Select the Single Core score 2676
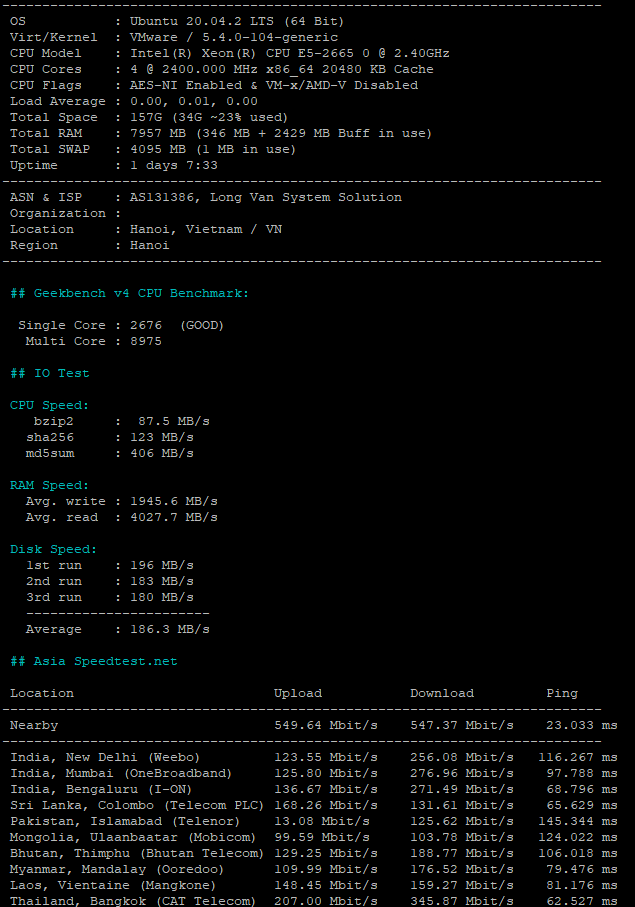Viewport: 635px width, 907px height. 146,325
